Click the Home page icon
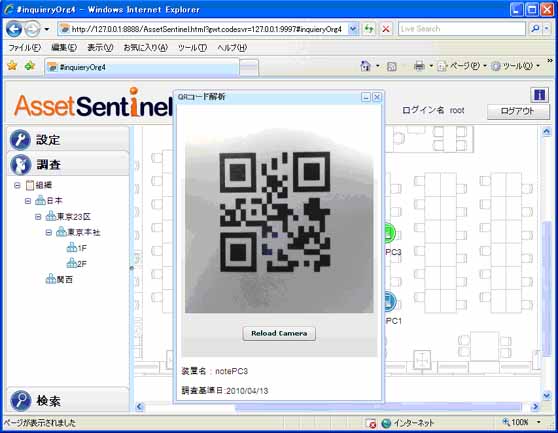This screenshot has height=433, width=558. click(x=365, y=66)
